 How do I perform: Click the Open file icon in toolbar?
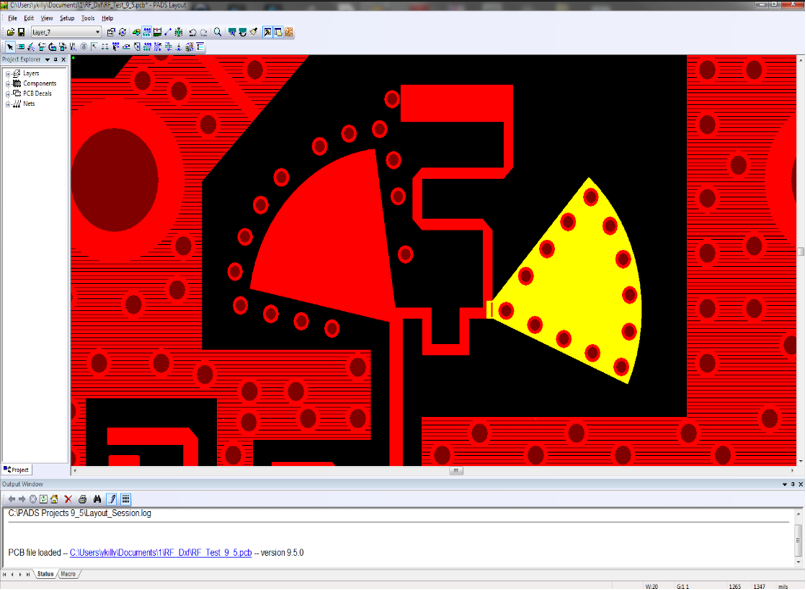click(x=10, y=32)
